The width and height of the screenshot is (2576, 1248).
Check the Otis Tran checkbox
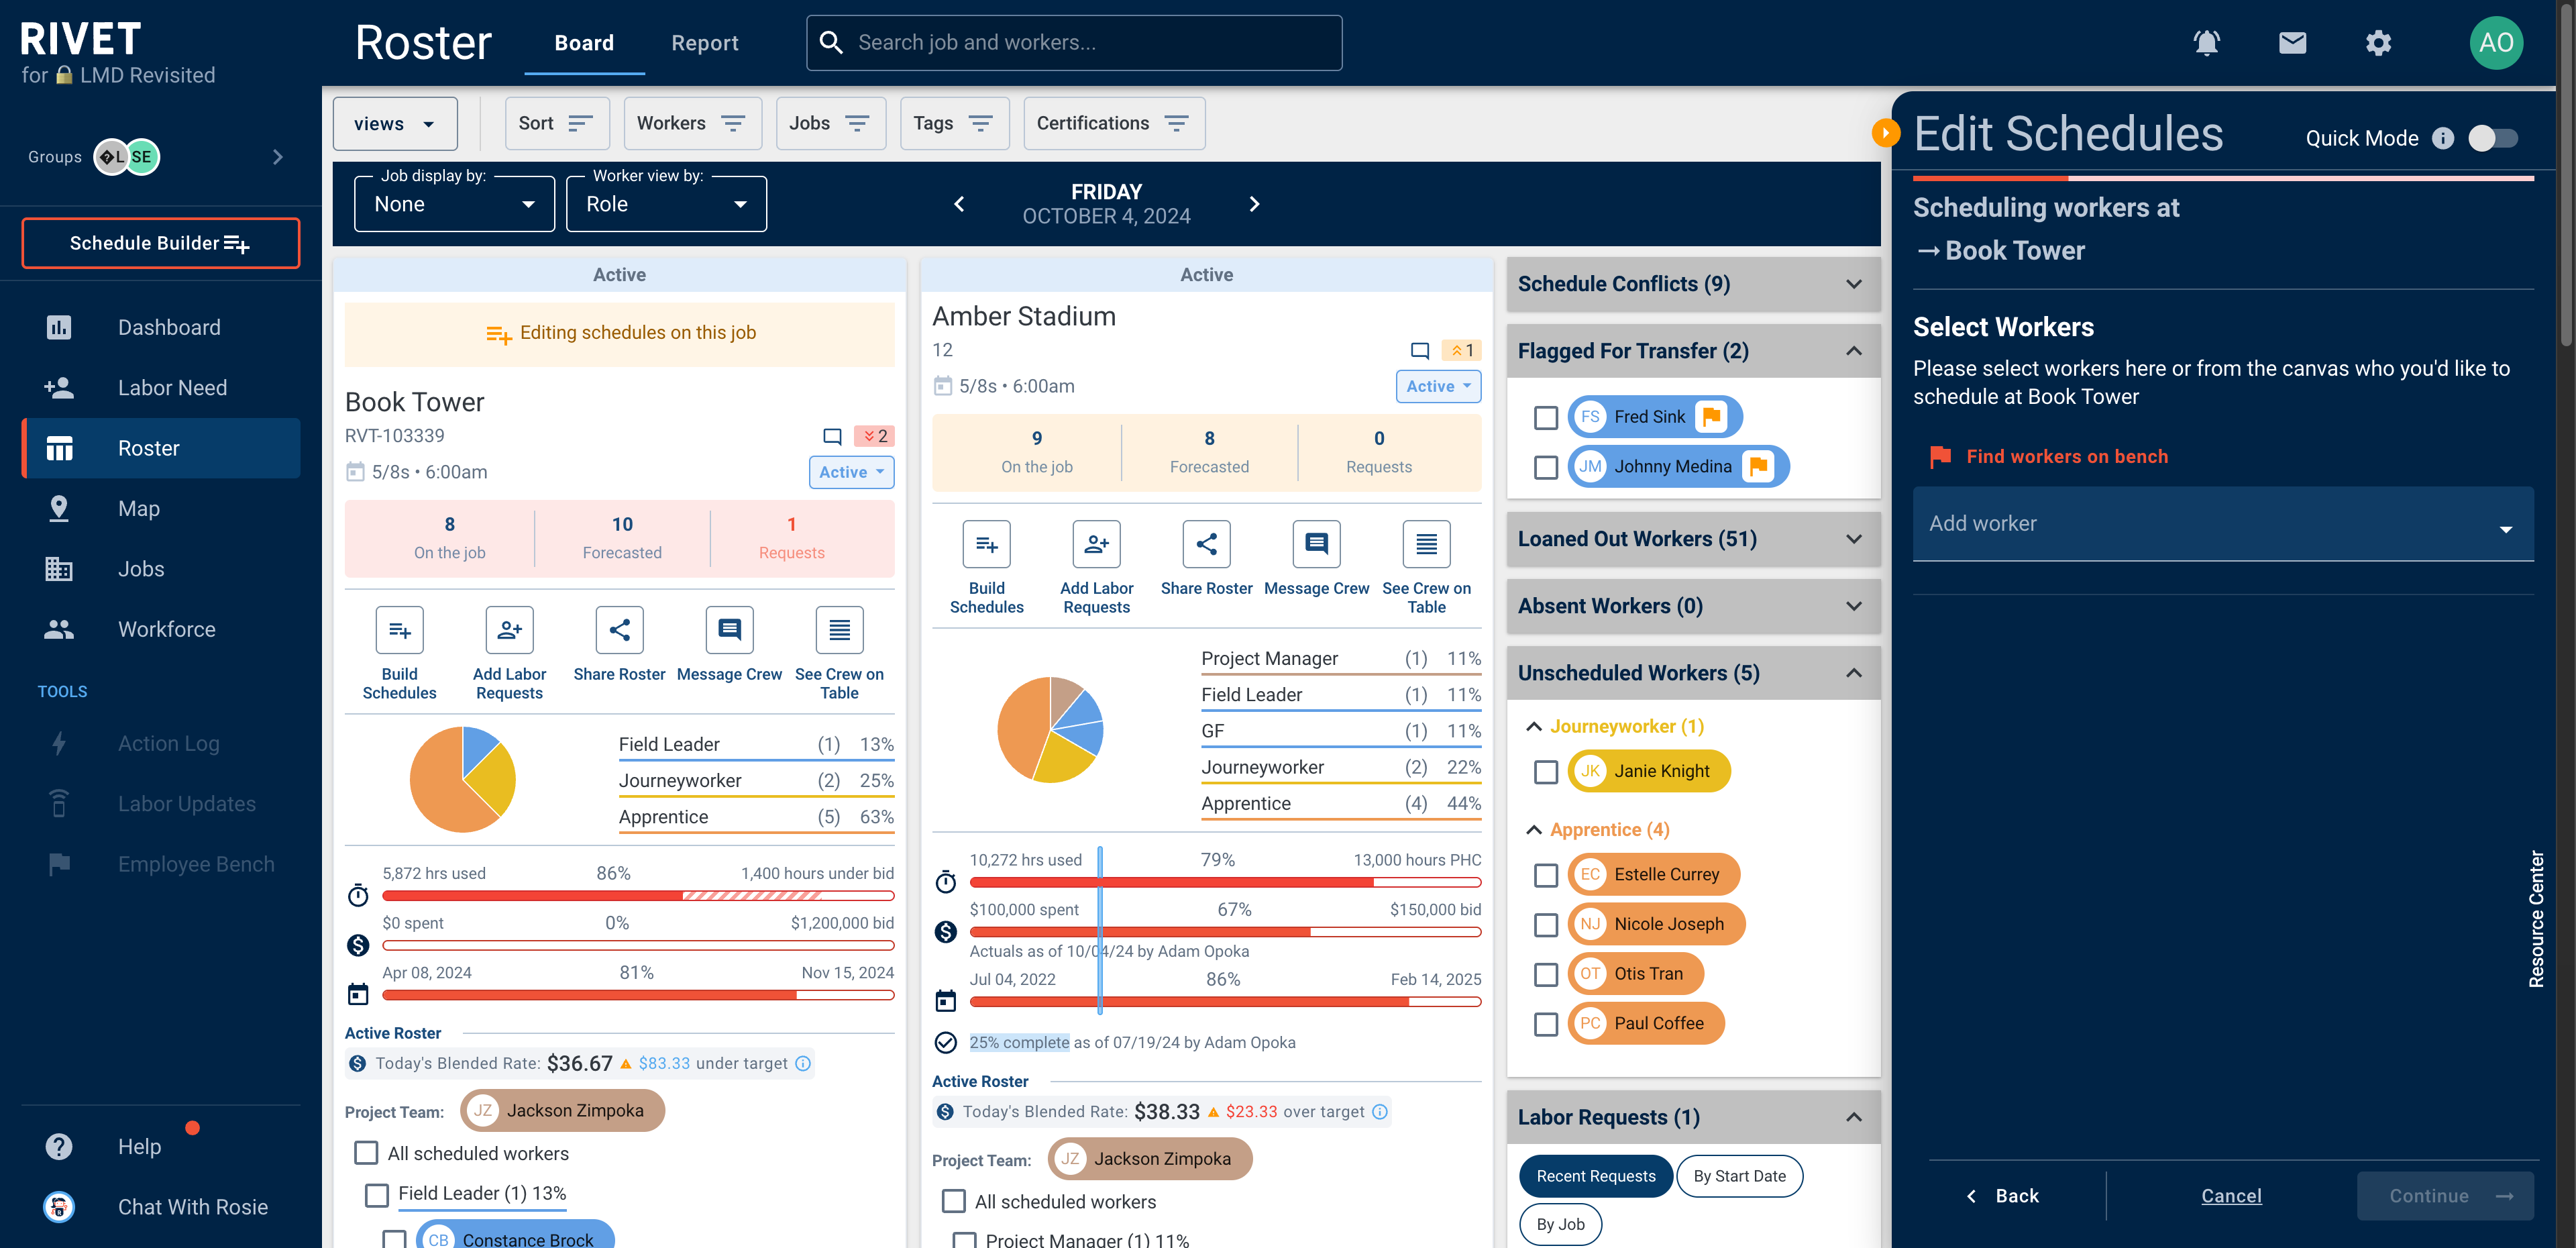[1545, 974]
